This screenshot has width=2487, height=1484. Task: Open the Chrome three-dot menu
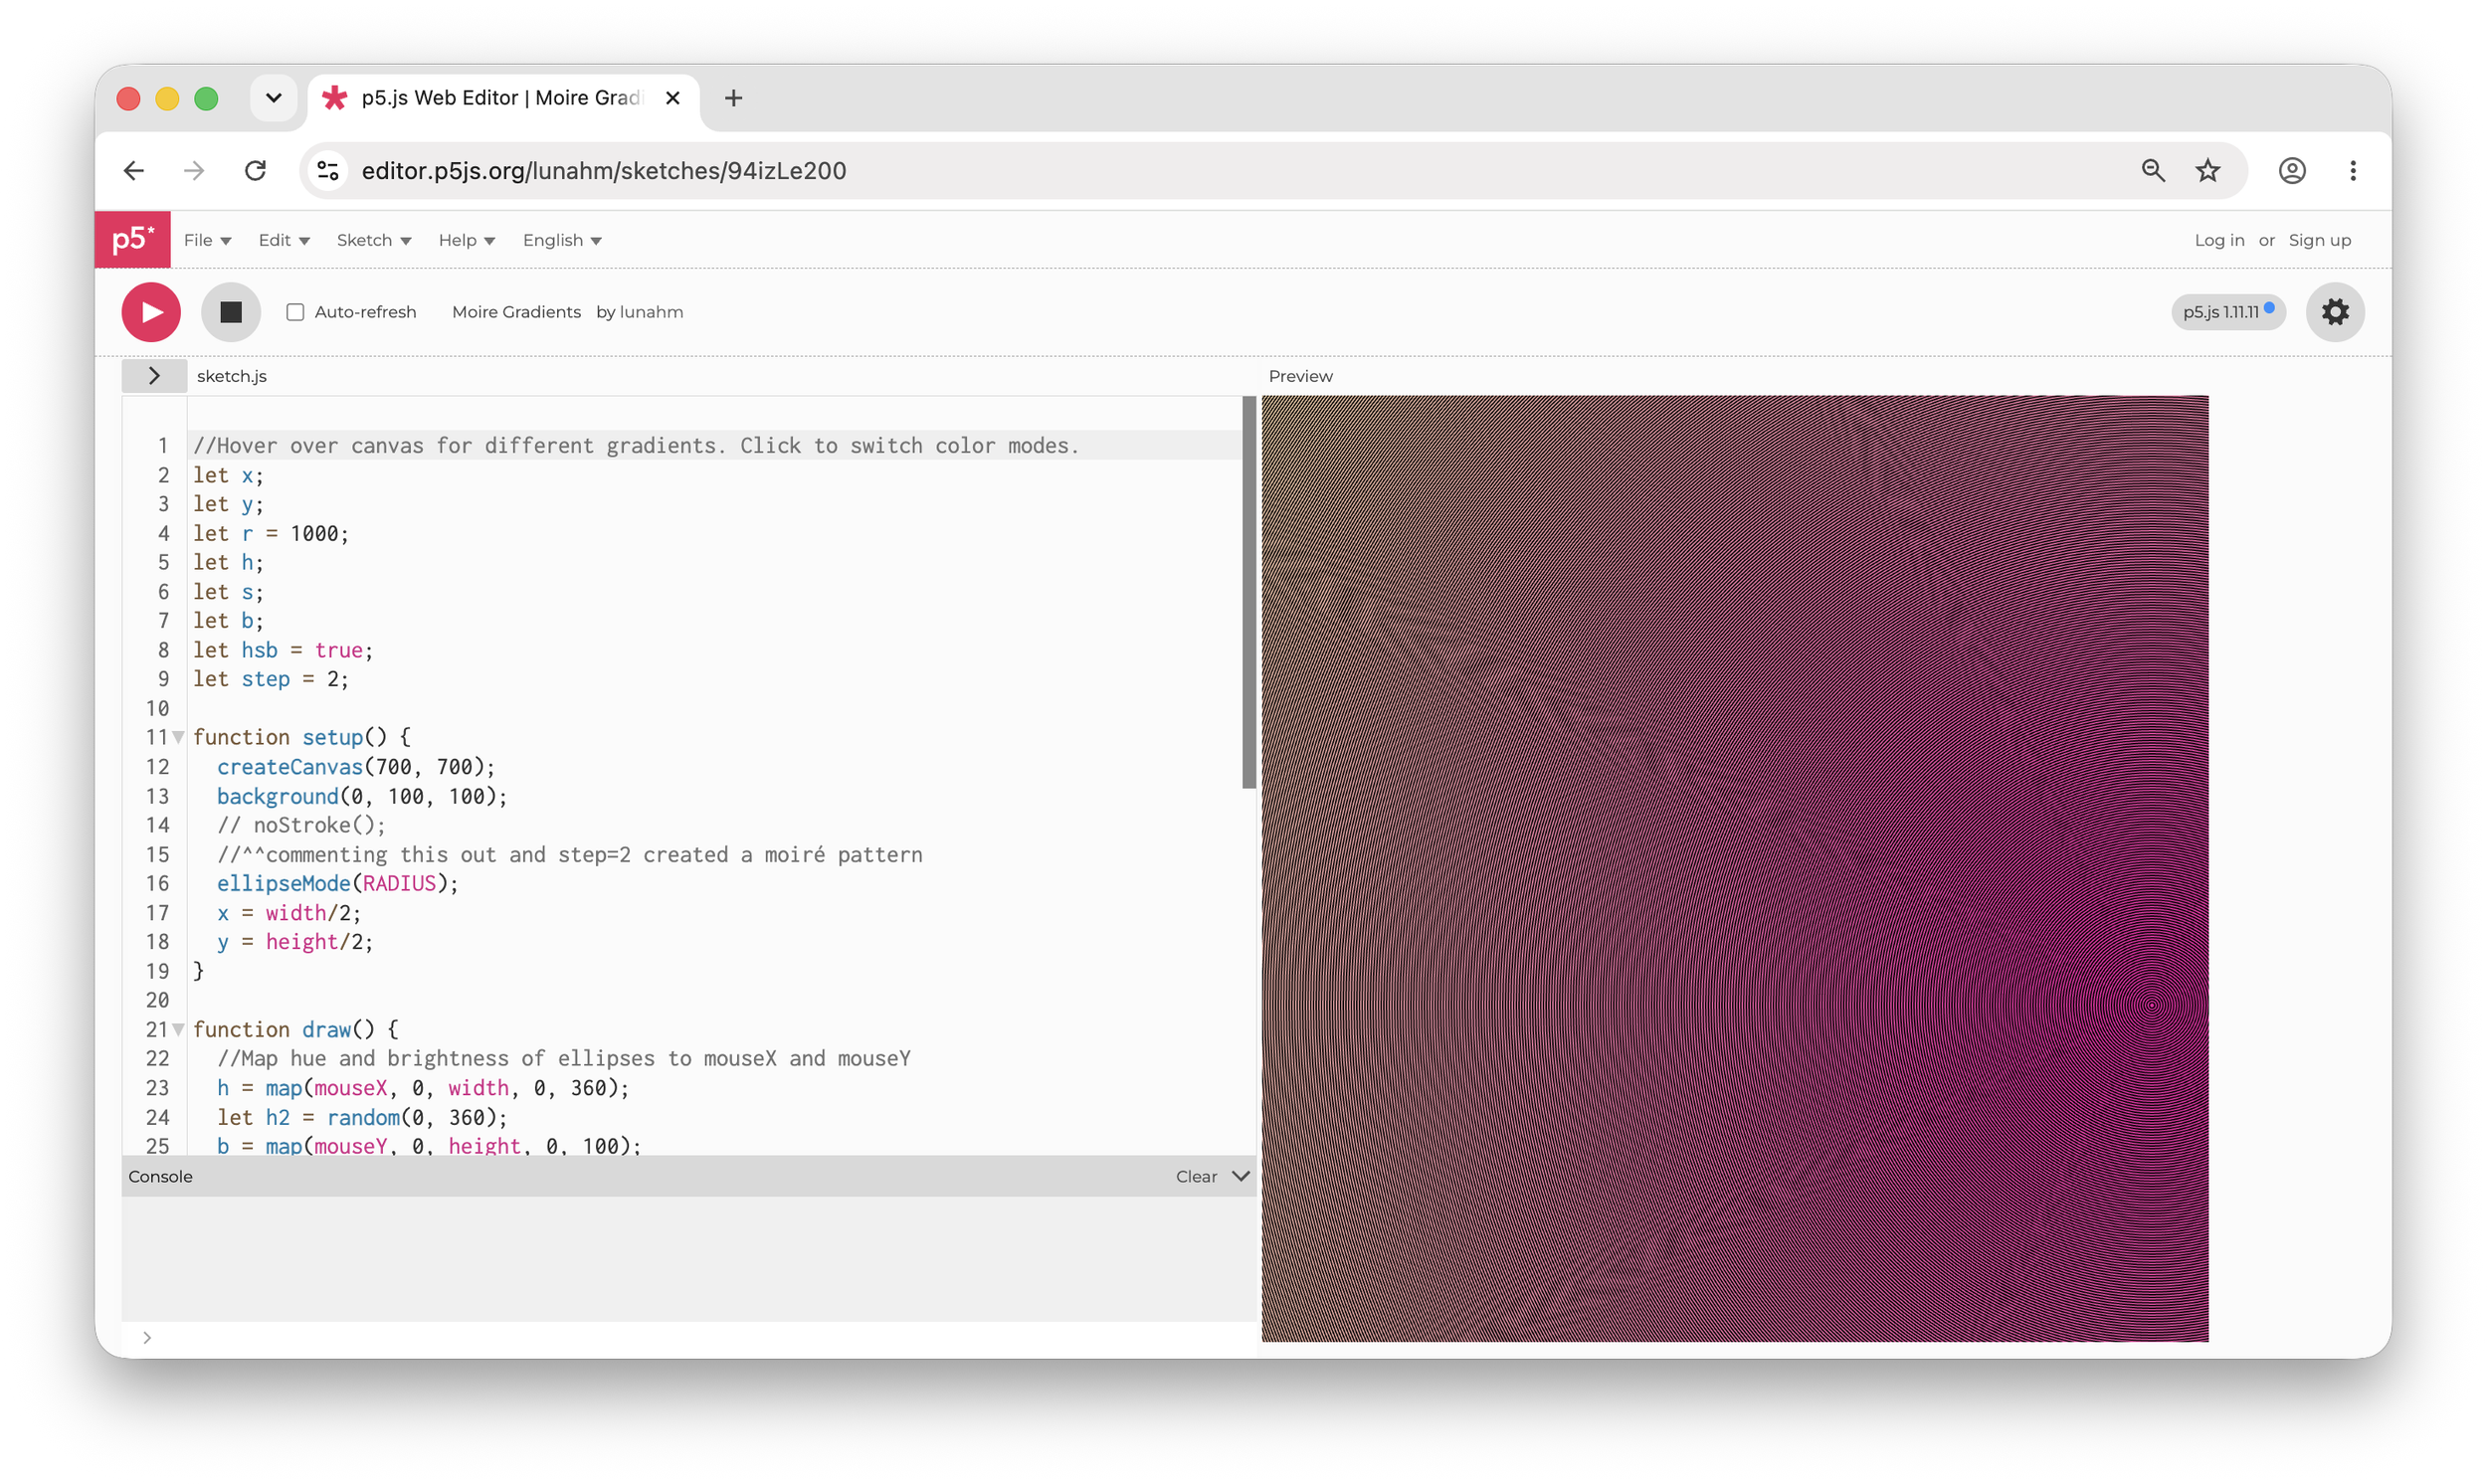click(x=2352, y=171)
